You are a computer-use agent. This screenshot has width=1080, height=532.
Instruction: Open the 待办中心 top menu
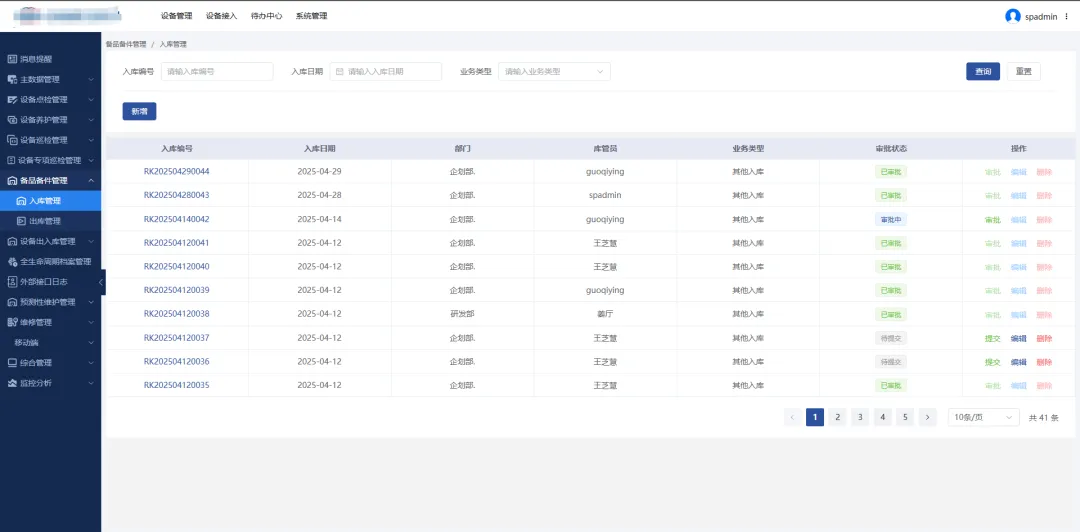(x=267, y=16)
